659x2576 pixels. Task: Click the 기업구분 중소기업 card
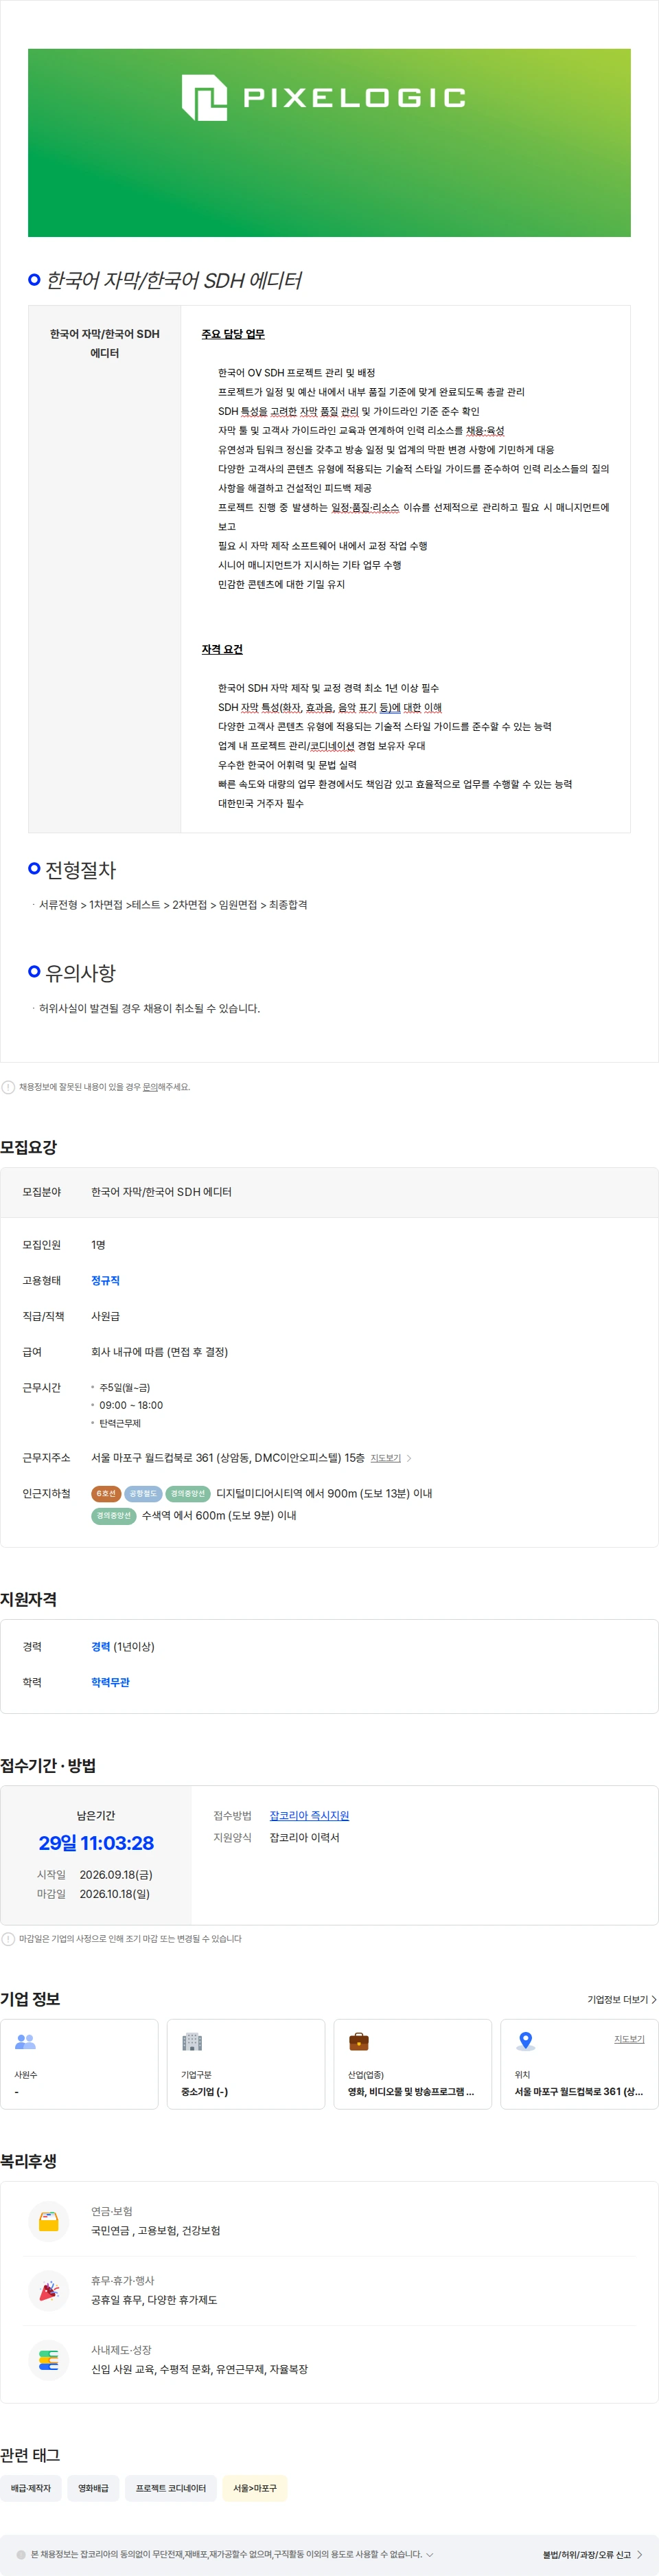point(246,2065)
